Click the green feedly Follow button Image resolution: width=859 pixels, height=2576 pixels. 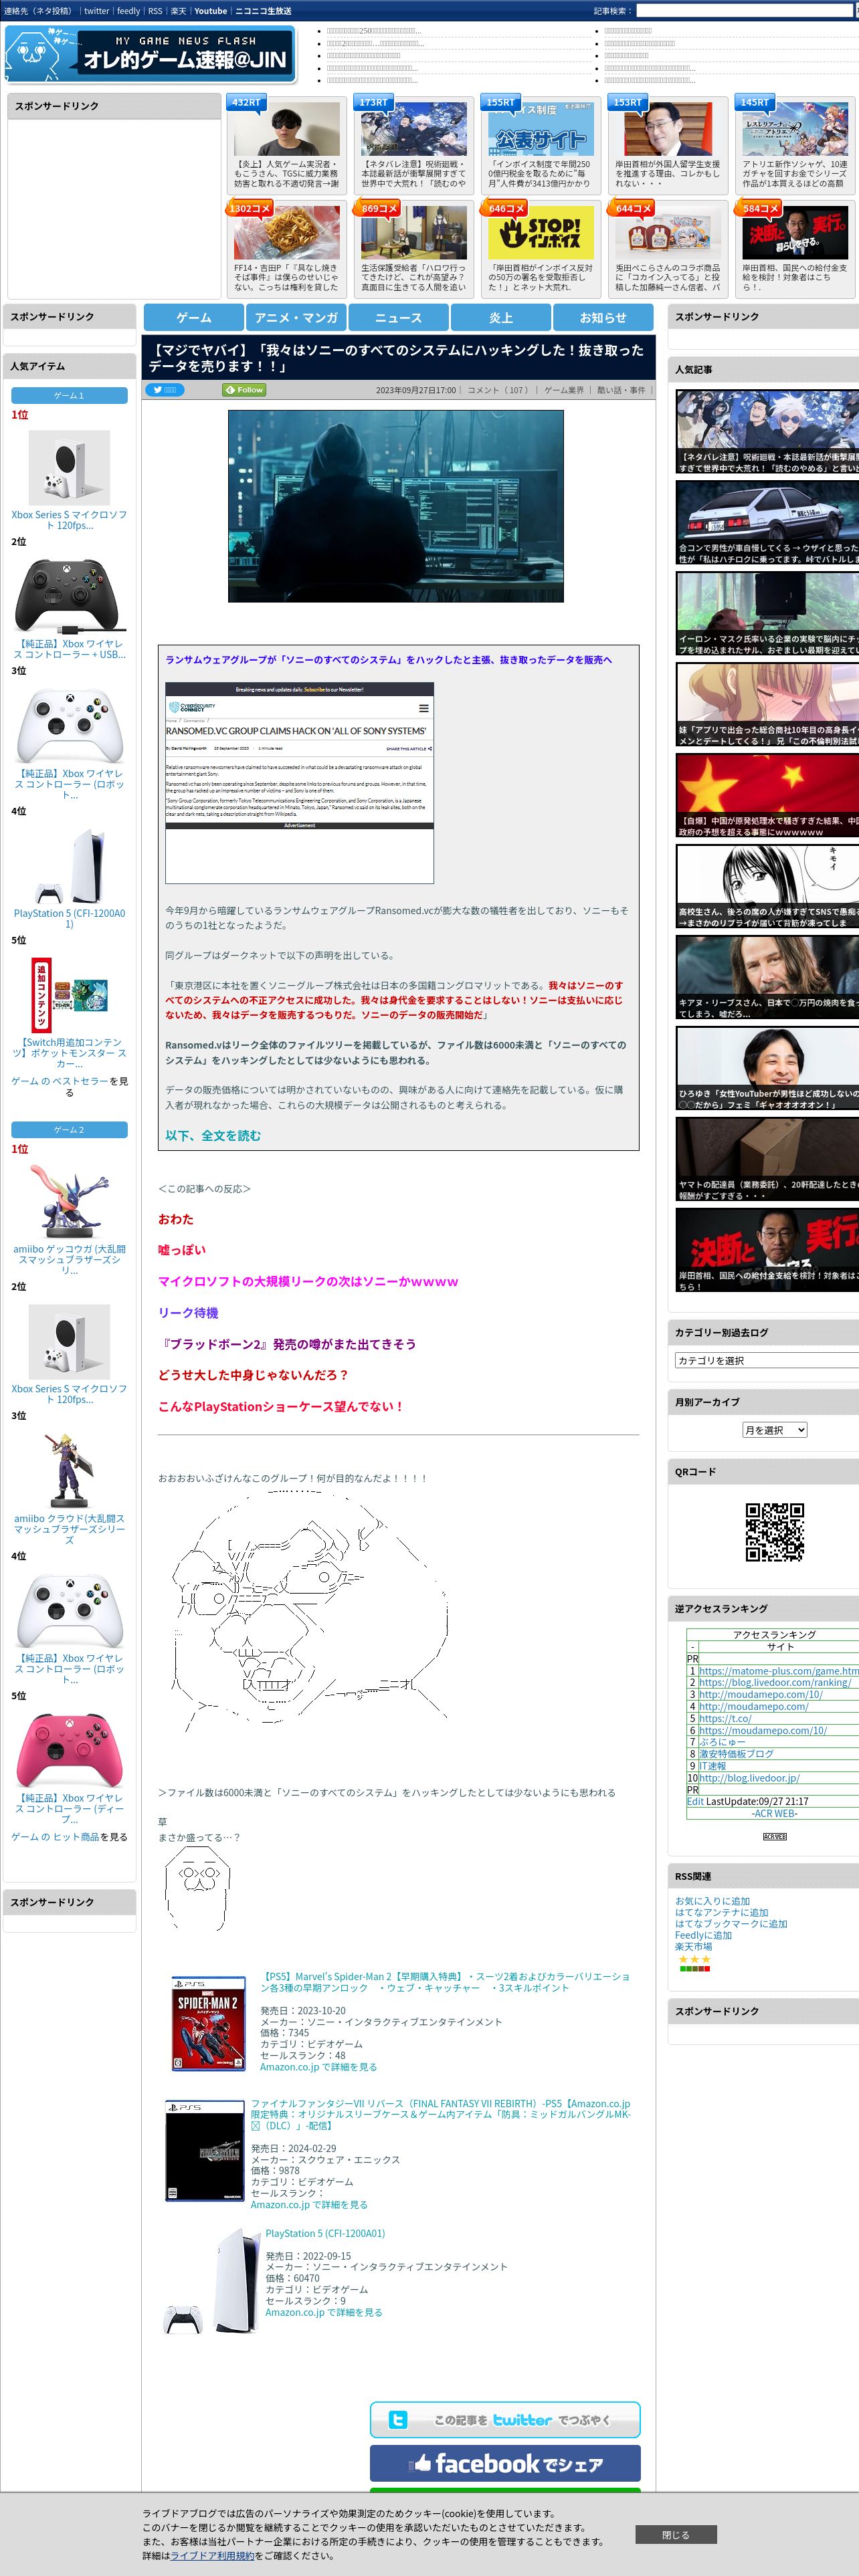[x=245, y=390]
